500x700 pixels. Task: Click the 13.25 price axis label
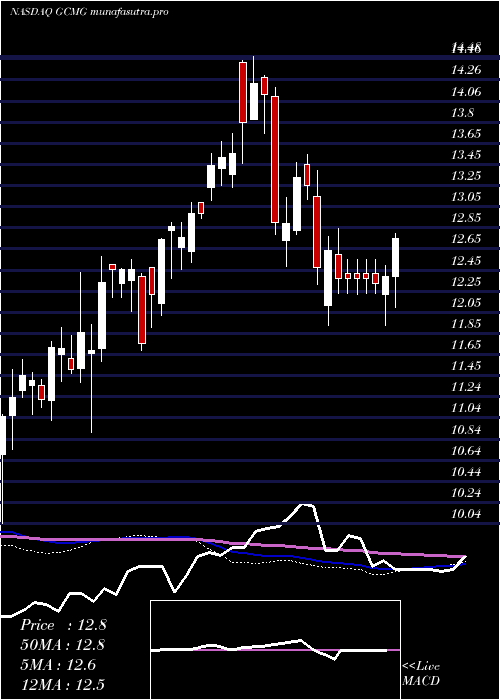coord(467,176)
